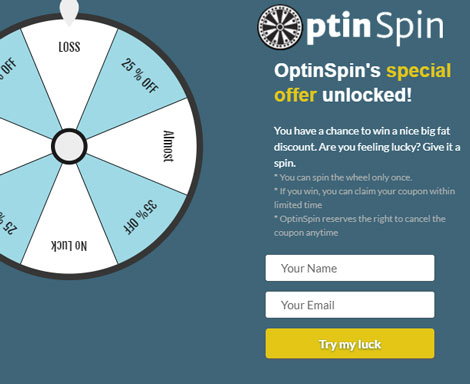Click the 'spin the wheel only once' note
This screenshot has height=384, width=470.
point(343,177)
